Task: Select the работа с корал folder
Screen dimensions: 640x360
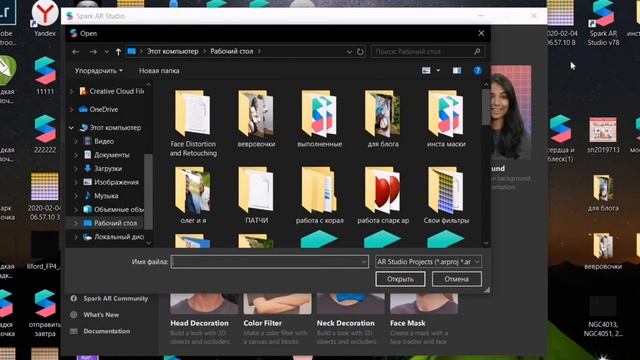Action: [x=320, y=195]
